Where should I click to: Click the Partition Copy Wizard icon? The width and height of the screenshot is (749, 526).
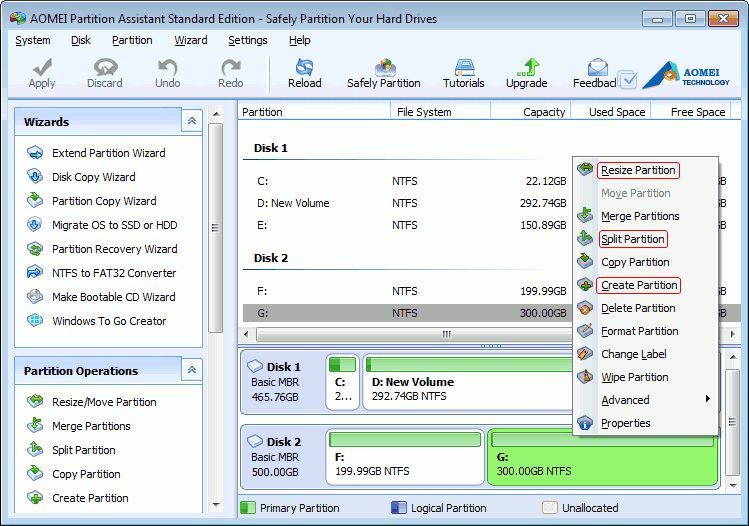point(35,201)
